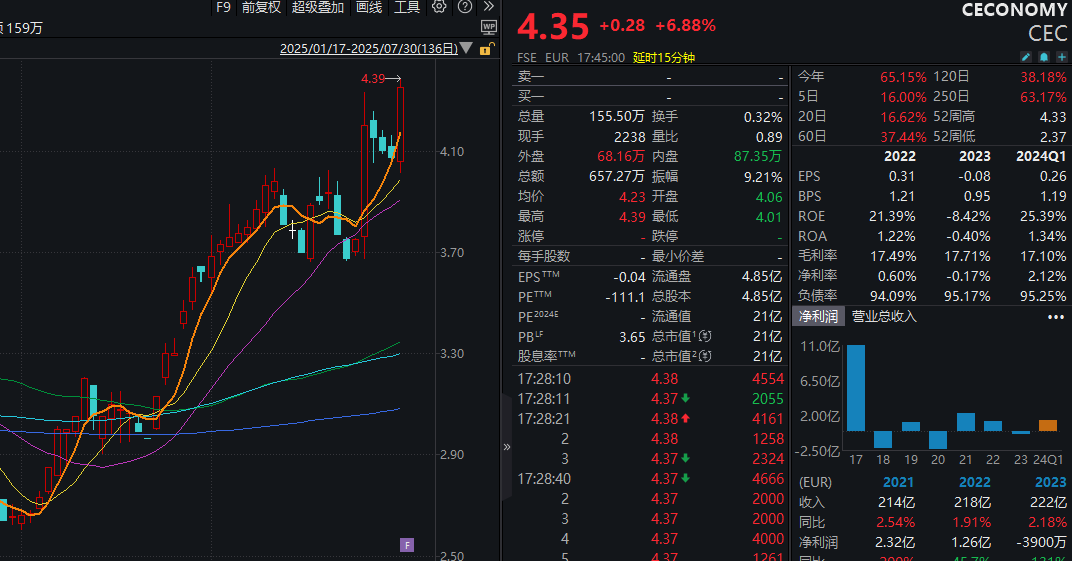Click the 最低 value 4.01

(x=769, y=217)
